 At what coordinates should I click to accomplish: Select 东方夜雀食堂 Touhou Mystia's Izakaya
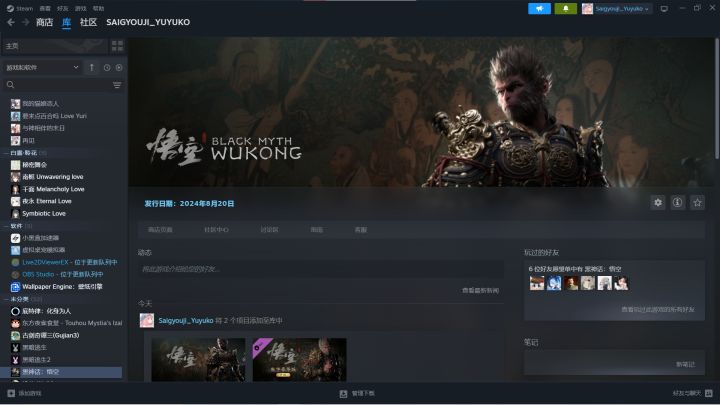pos(67,323)
